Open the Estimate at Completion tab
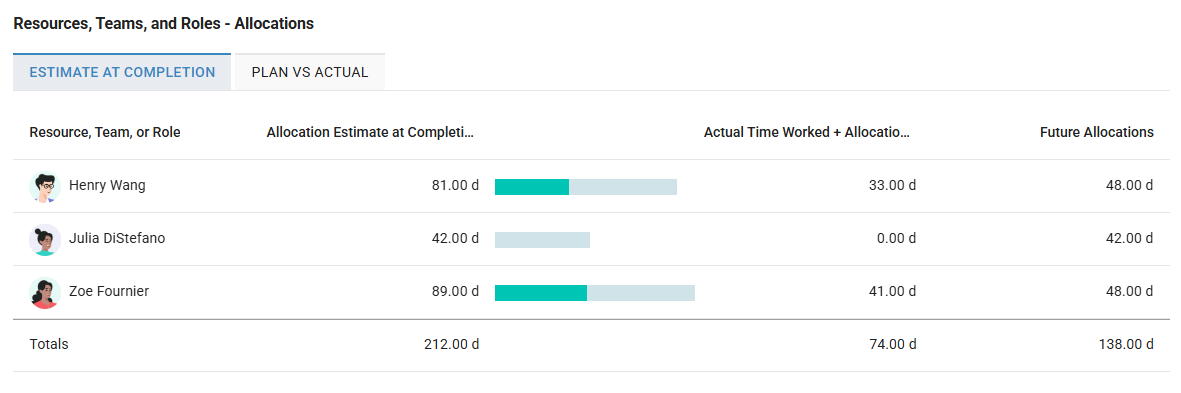The width and height of the screenshot is (1181, 393). (x=122, y=72)
